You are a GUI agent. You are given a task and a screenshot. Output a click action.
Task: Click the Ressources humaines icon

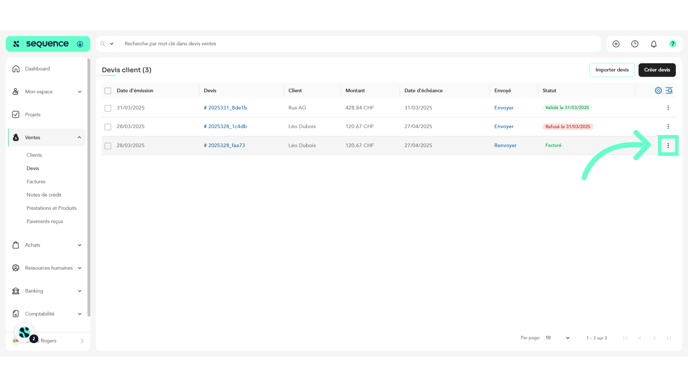pos(16,268)
